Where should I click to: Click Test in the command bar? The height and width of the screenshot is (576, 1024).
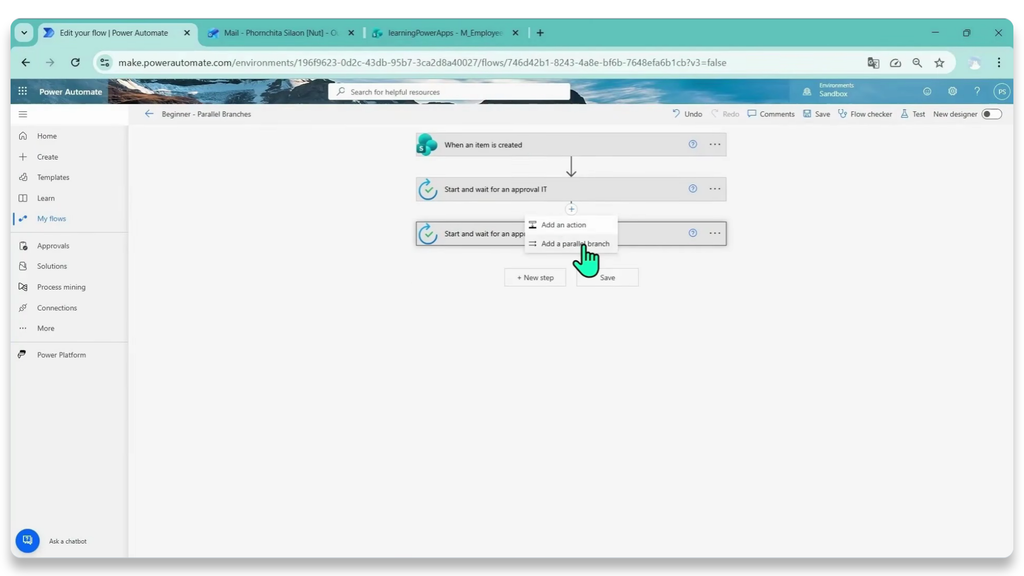pos(912,114)
